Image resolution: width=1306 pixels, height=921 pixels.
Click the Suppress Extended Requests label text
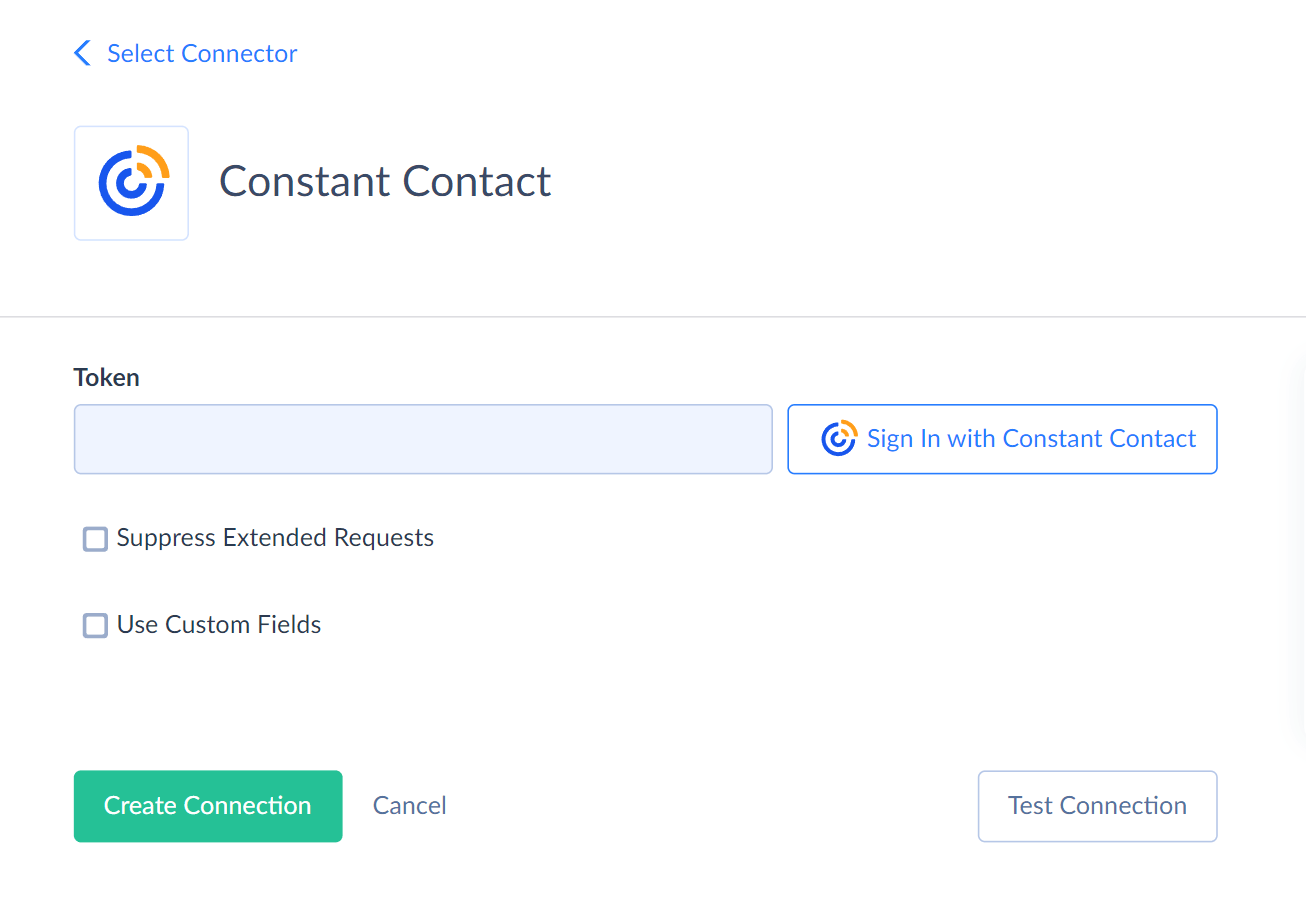tap(275, 538)
